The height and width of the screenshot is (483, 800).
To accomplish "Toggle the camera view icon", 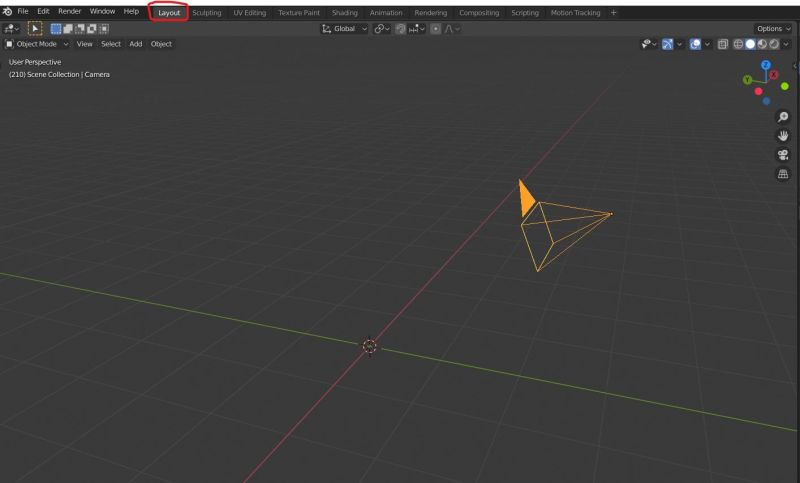I will (783, 155).
